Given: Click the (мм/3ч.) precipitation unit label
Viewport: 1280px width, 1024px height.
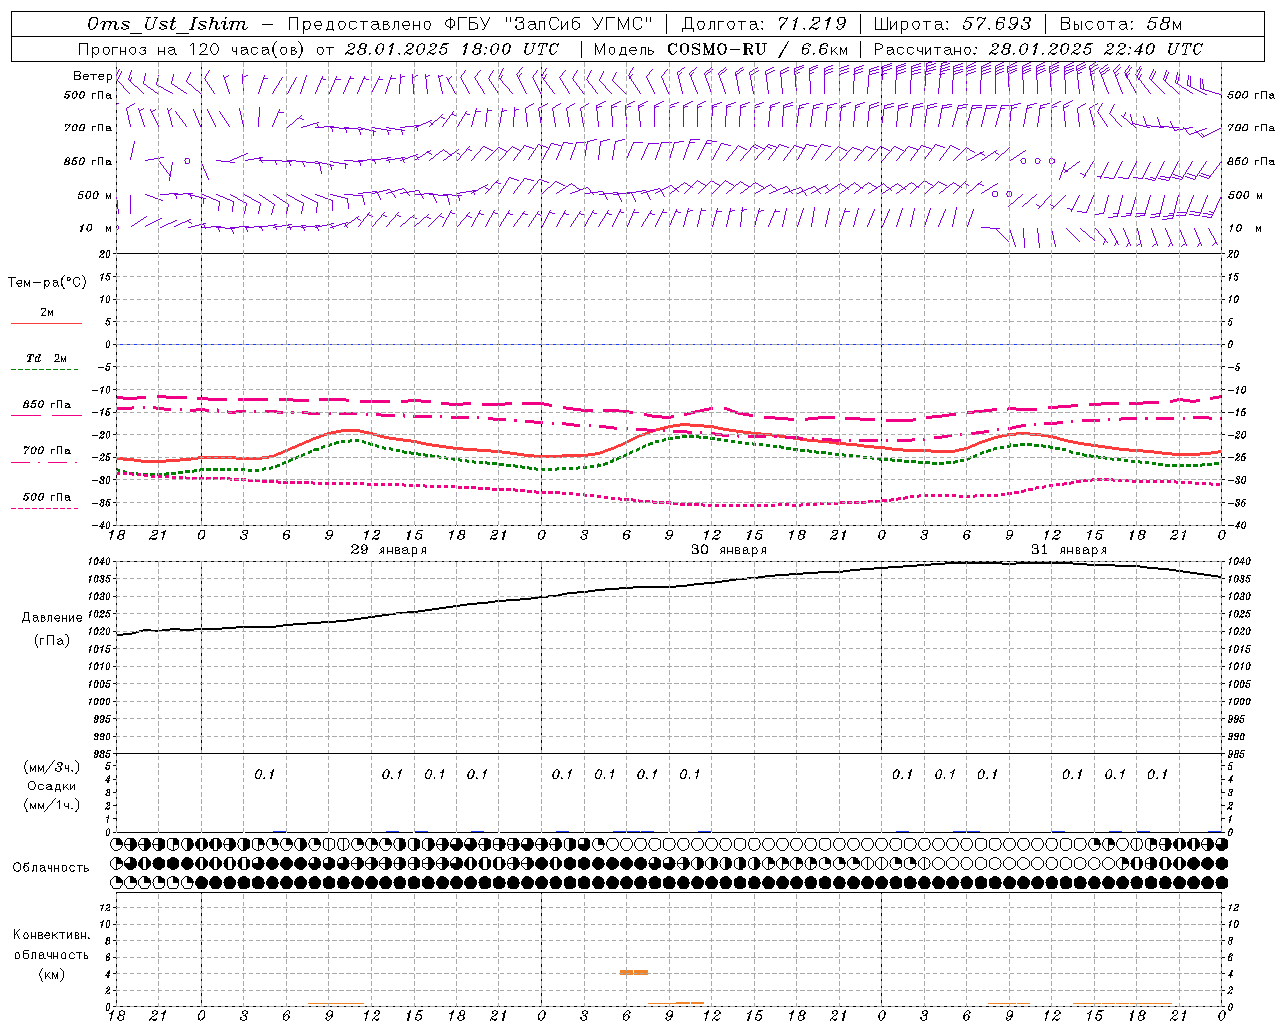Looking at the screenshot, I should tap(52, 767).
